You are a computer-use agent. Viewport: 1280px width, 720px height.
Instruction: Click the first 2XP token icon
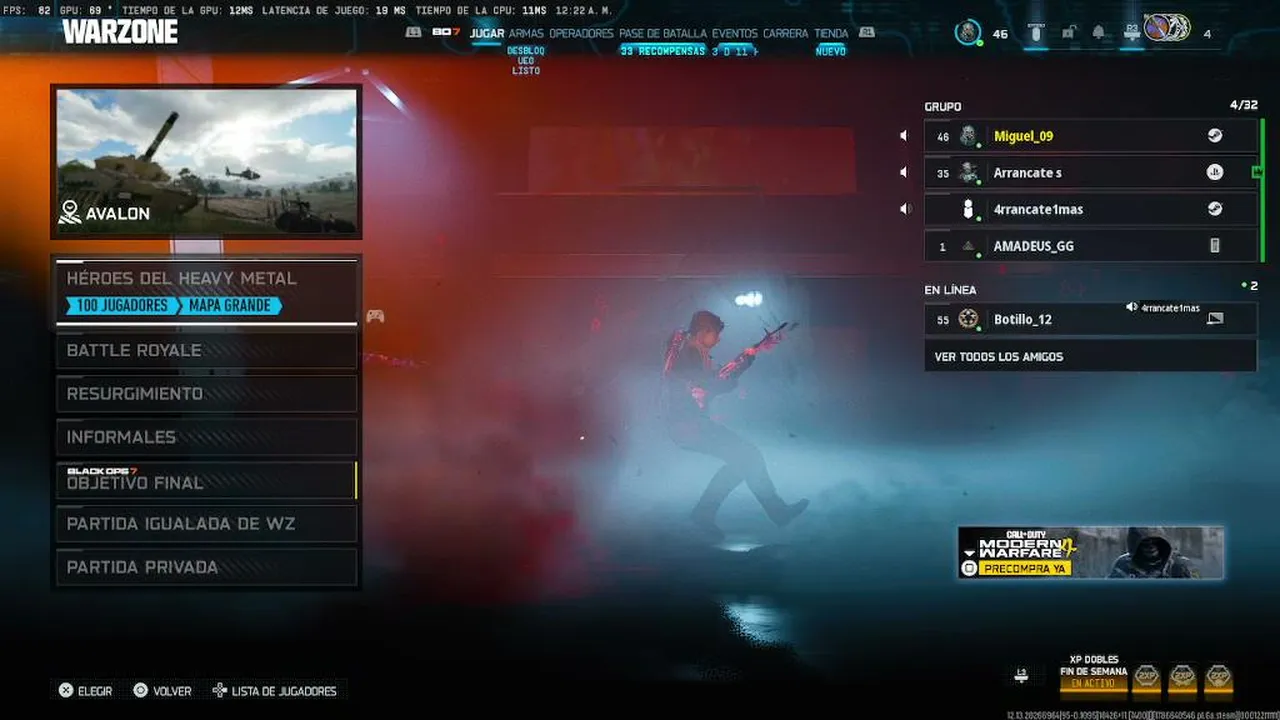point(1146,679)
